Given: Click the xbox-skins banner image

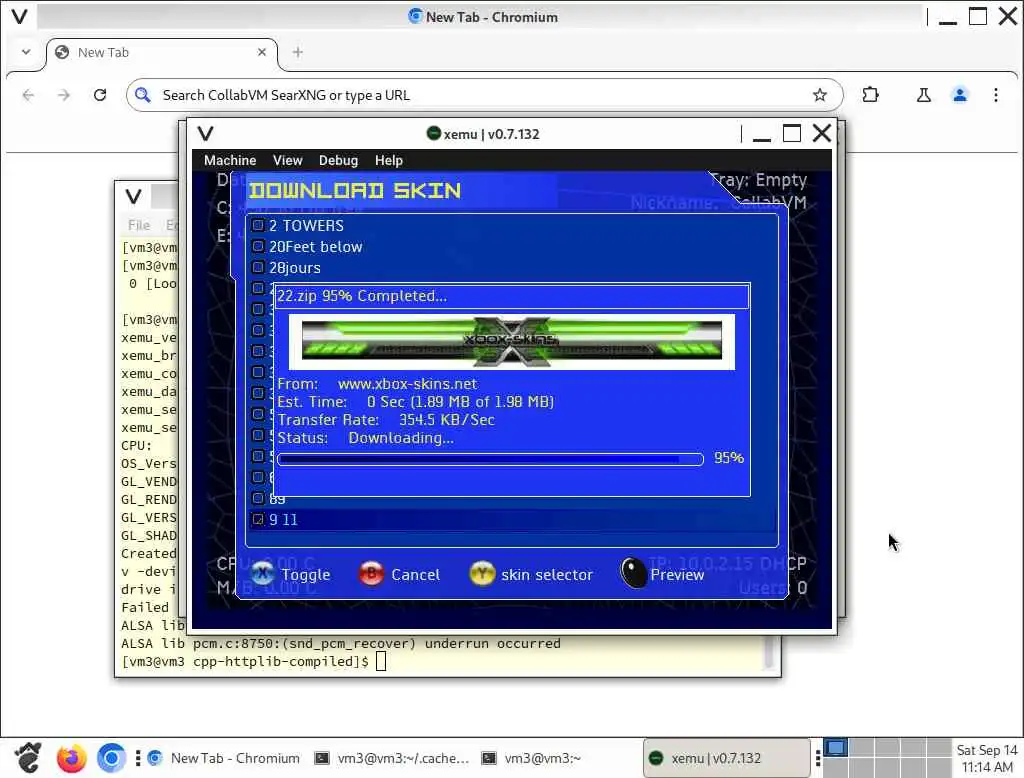Looking at the screenshot, I should 512,342.
